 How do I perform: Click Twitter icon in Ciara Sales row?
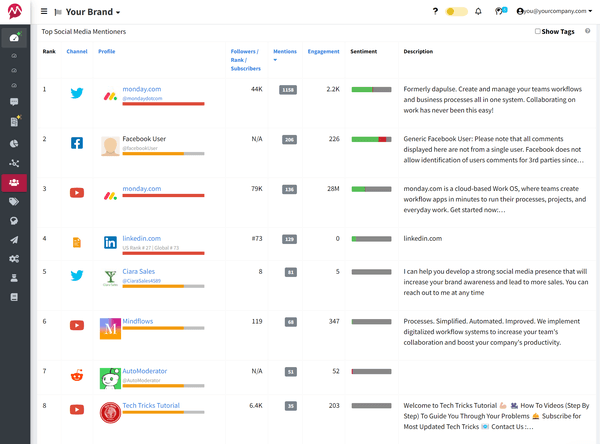click(77, 275)
